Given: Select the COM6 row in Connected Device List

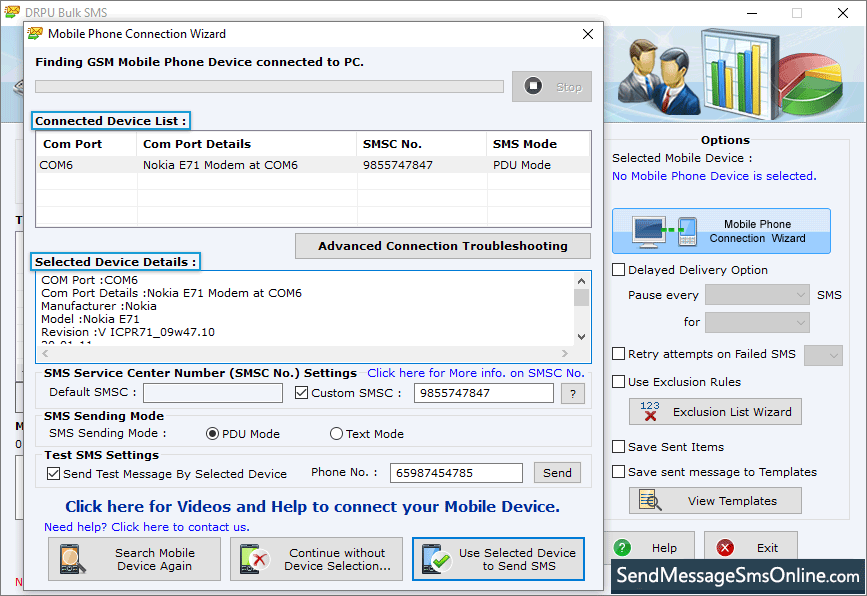Looking at the screenshot, I should coord(314,165).
